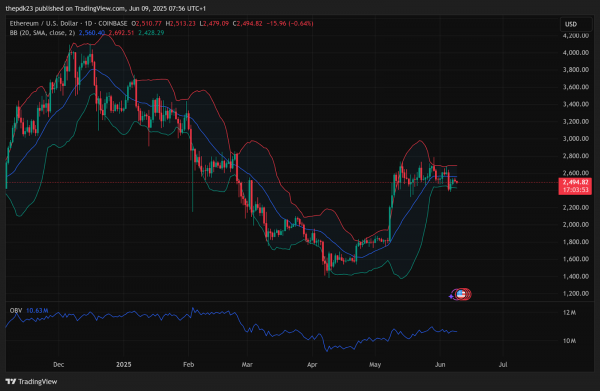Click the BB (20, SMA, close, 2) indicator label
Image resolution: width=600 pixels, height=391 pixels.
click(x=42, y=33)
